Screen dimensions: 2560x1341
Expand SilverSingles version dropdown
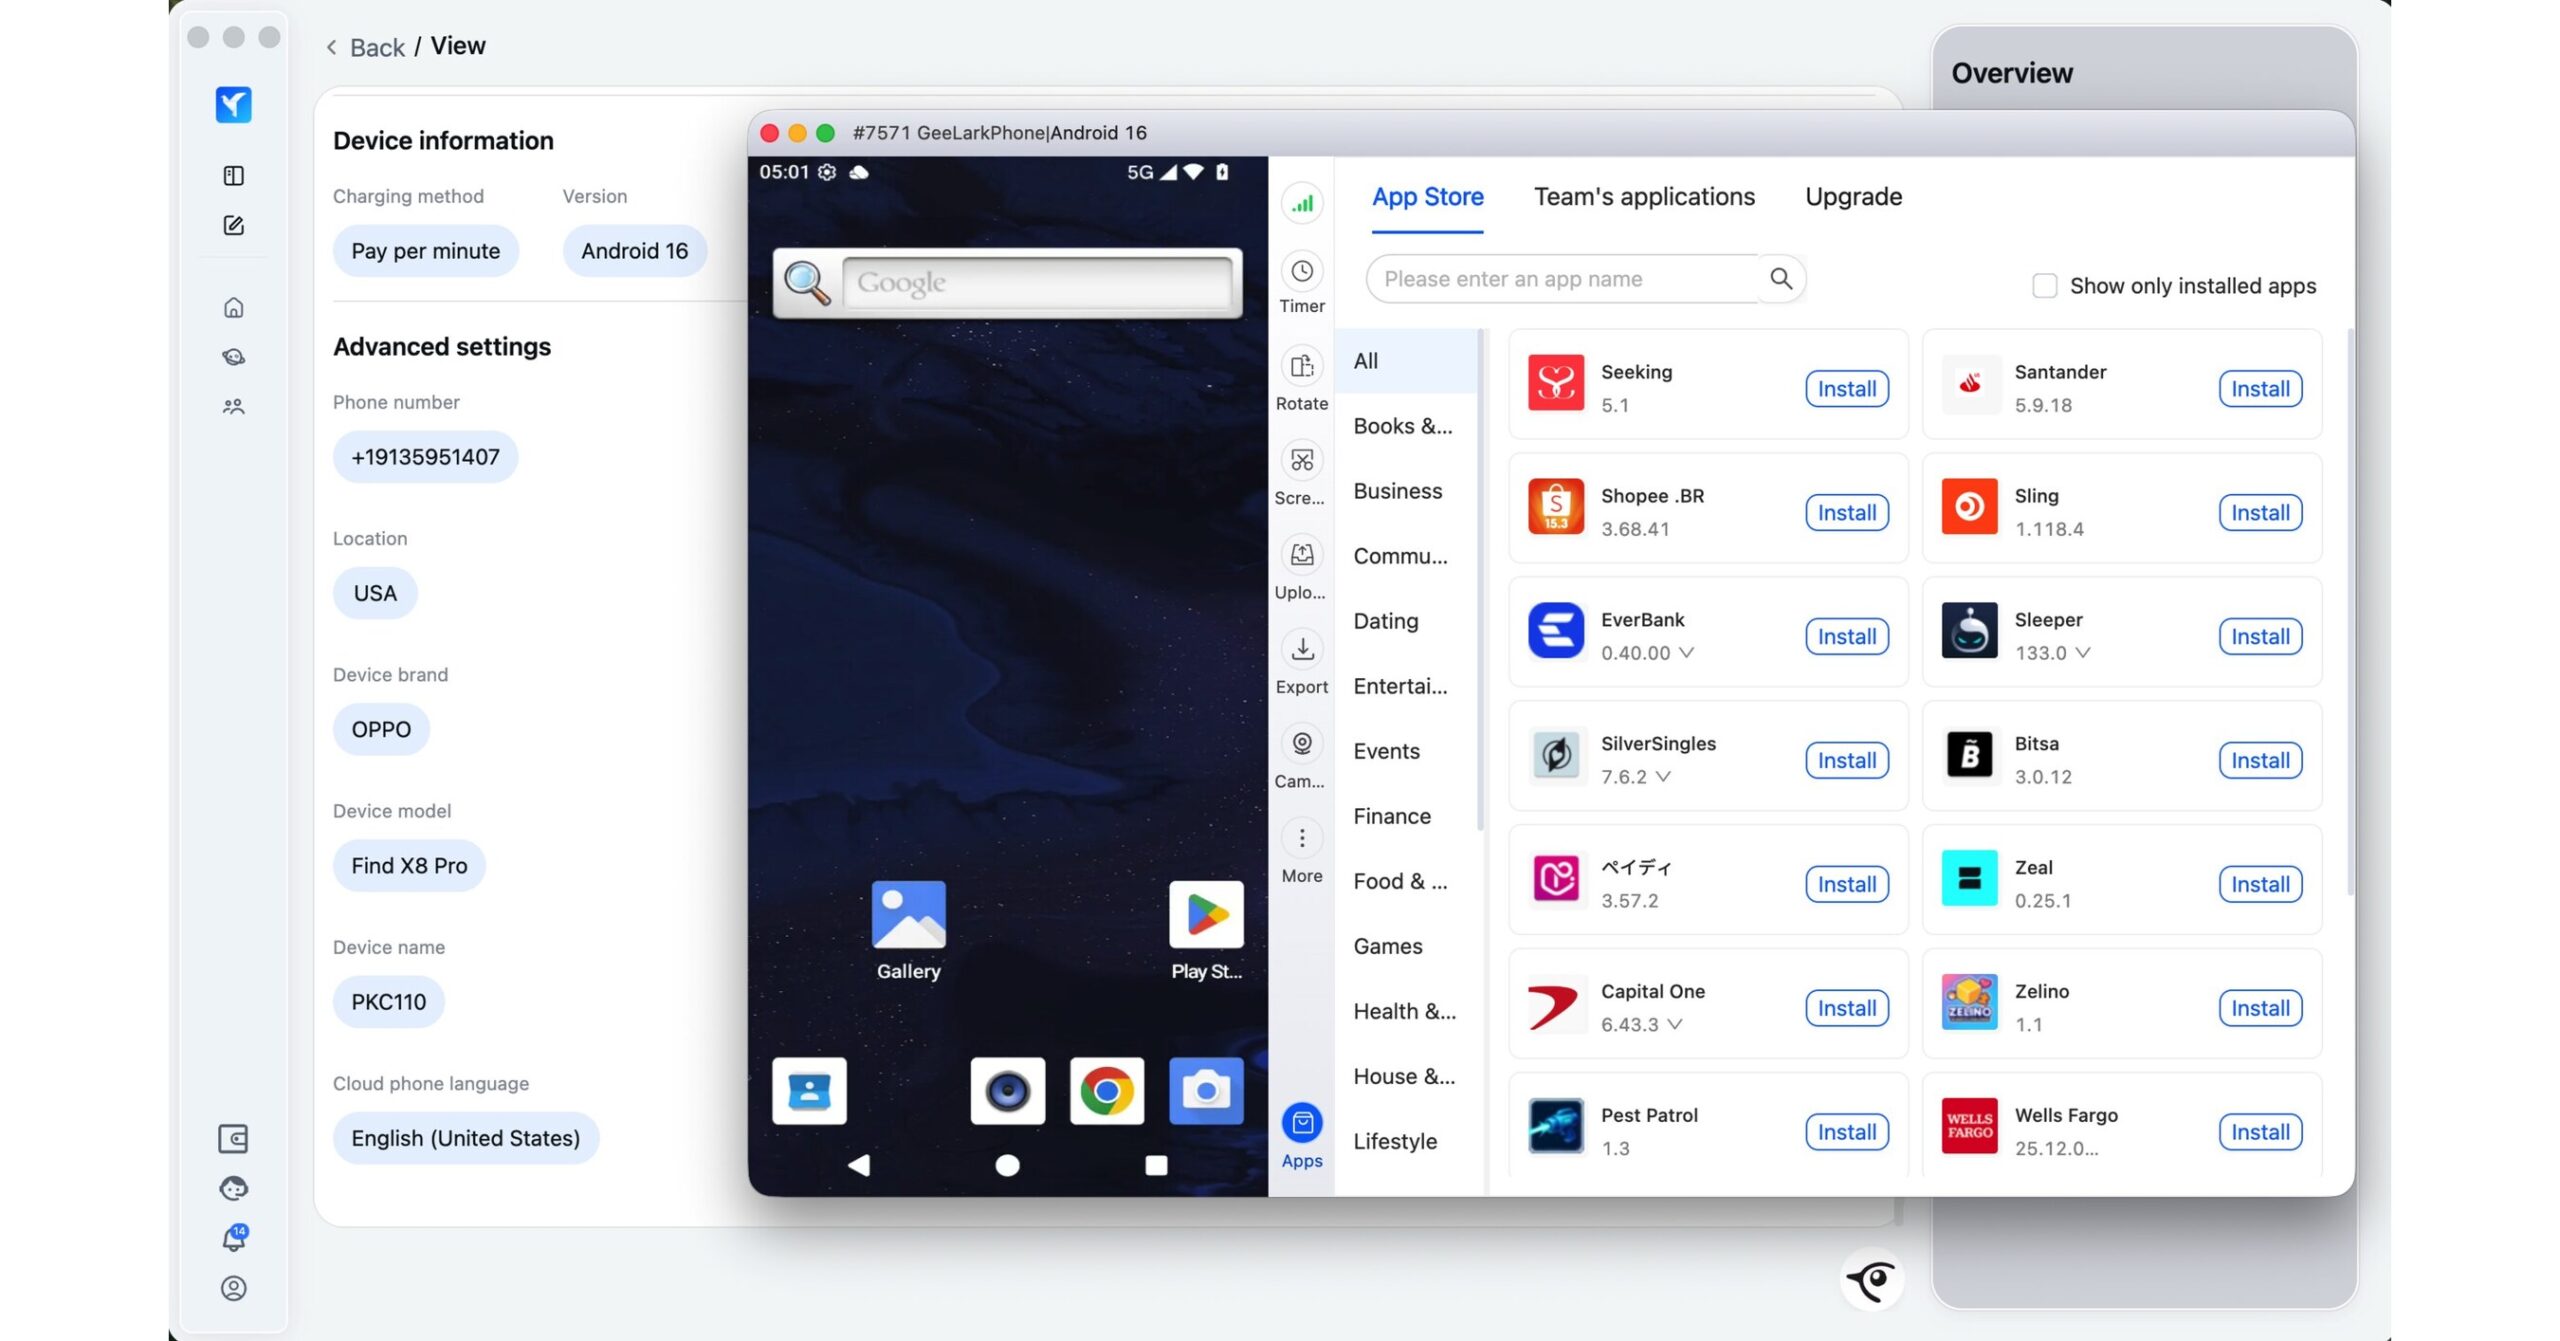1662,776
